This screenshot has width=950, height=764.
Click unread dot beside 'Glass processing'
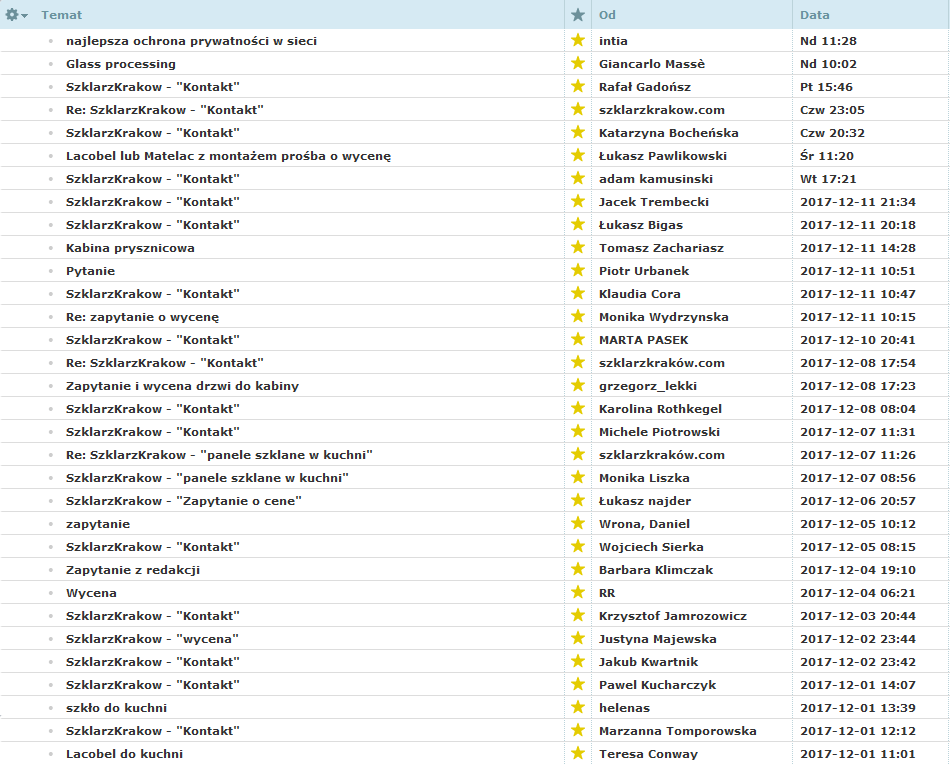tap(51, 64)
